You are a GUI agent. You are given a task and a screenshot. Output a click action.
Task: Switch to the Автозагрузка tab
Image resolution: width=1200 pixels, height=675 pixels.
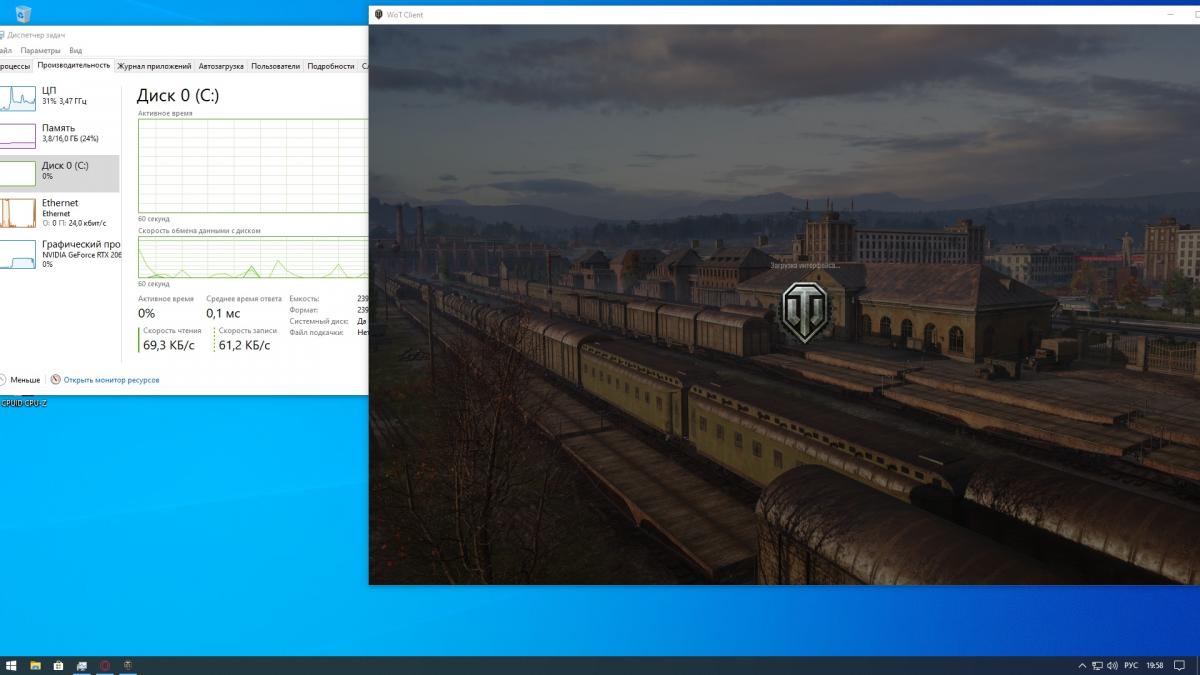click(x=221, y=66)
